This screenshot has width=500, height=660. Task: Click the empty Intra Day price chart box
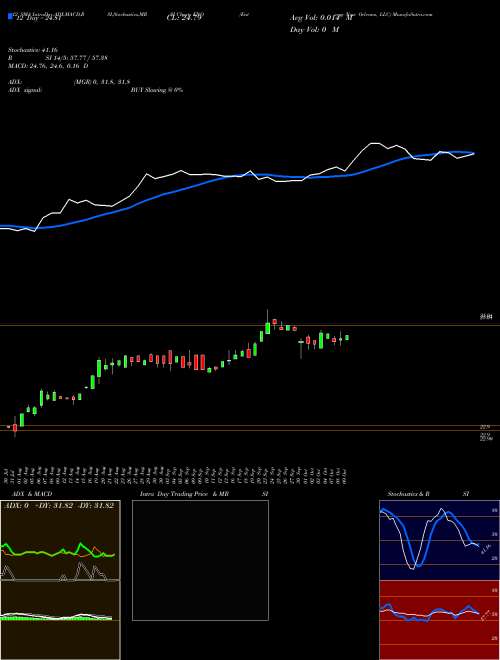tap(200, 560)
